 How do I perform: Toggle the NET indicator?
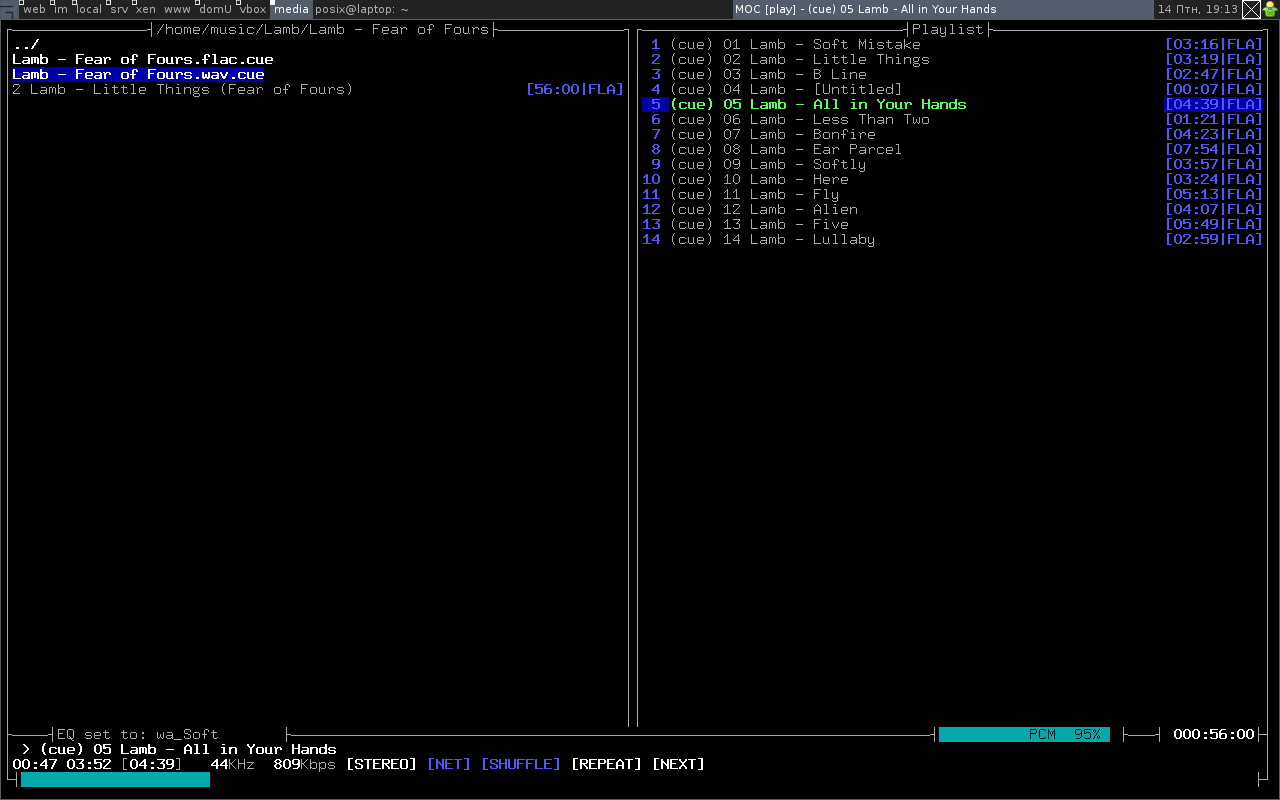(x=449, y=764)
